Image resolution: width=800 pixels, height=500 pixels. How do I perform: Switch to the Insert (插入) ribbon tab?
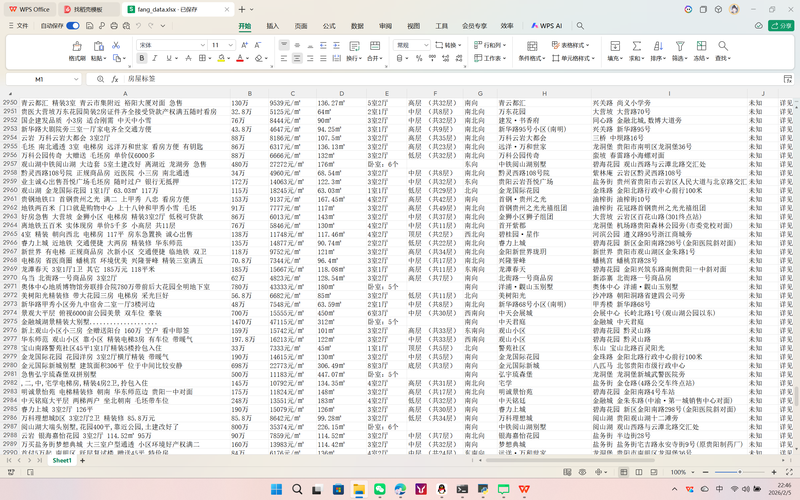273,25
